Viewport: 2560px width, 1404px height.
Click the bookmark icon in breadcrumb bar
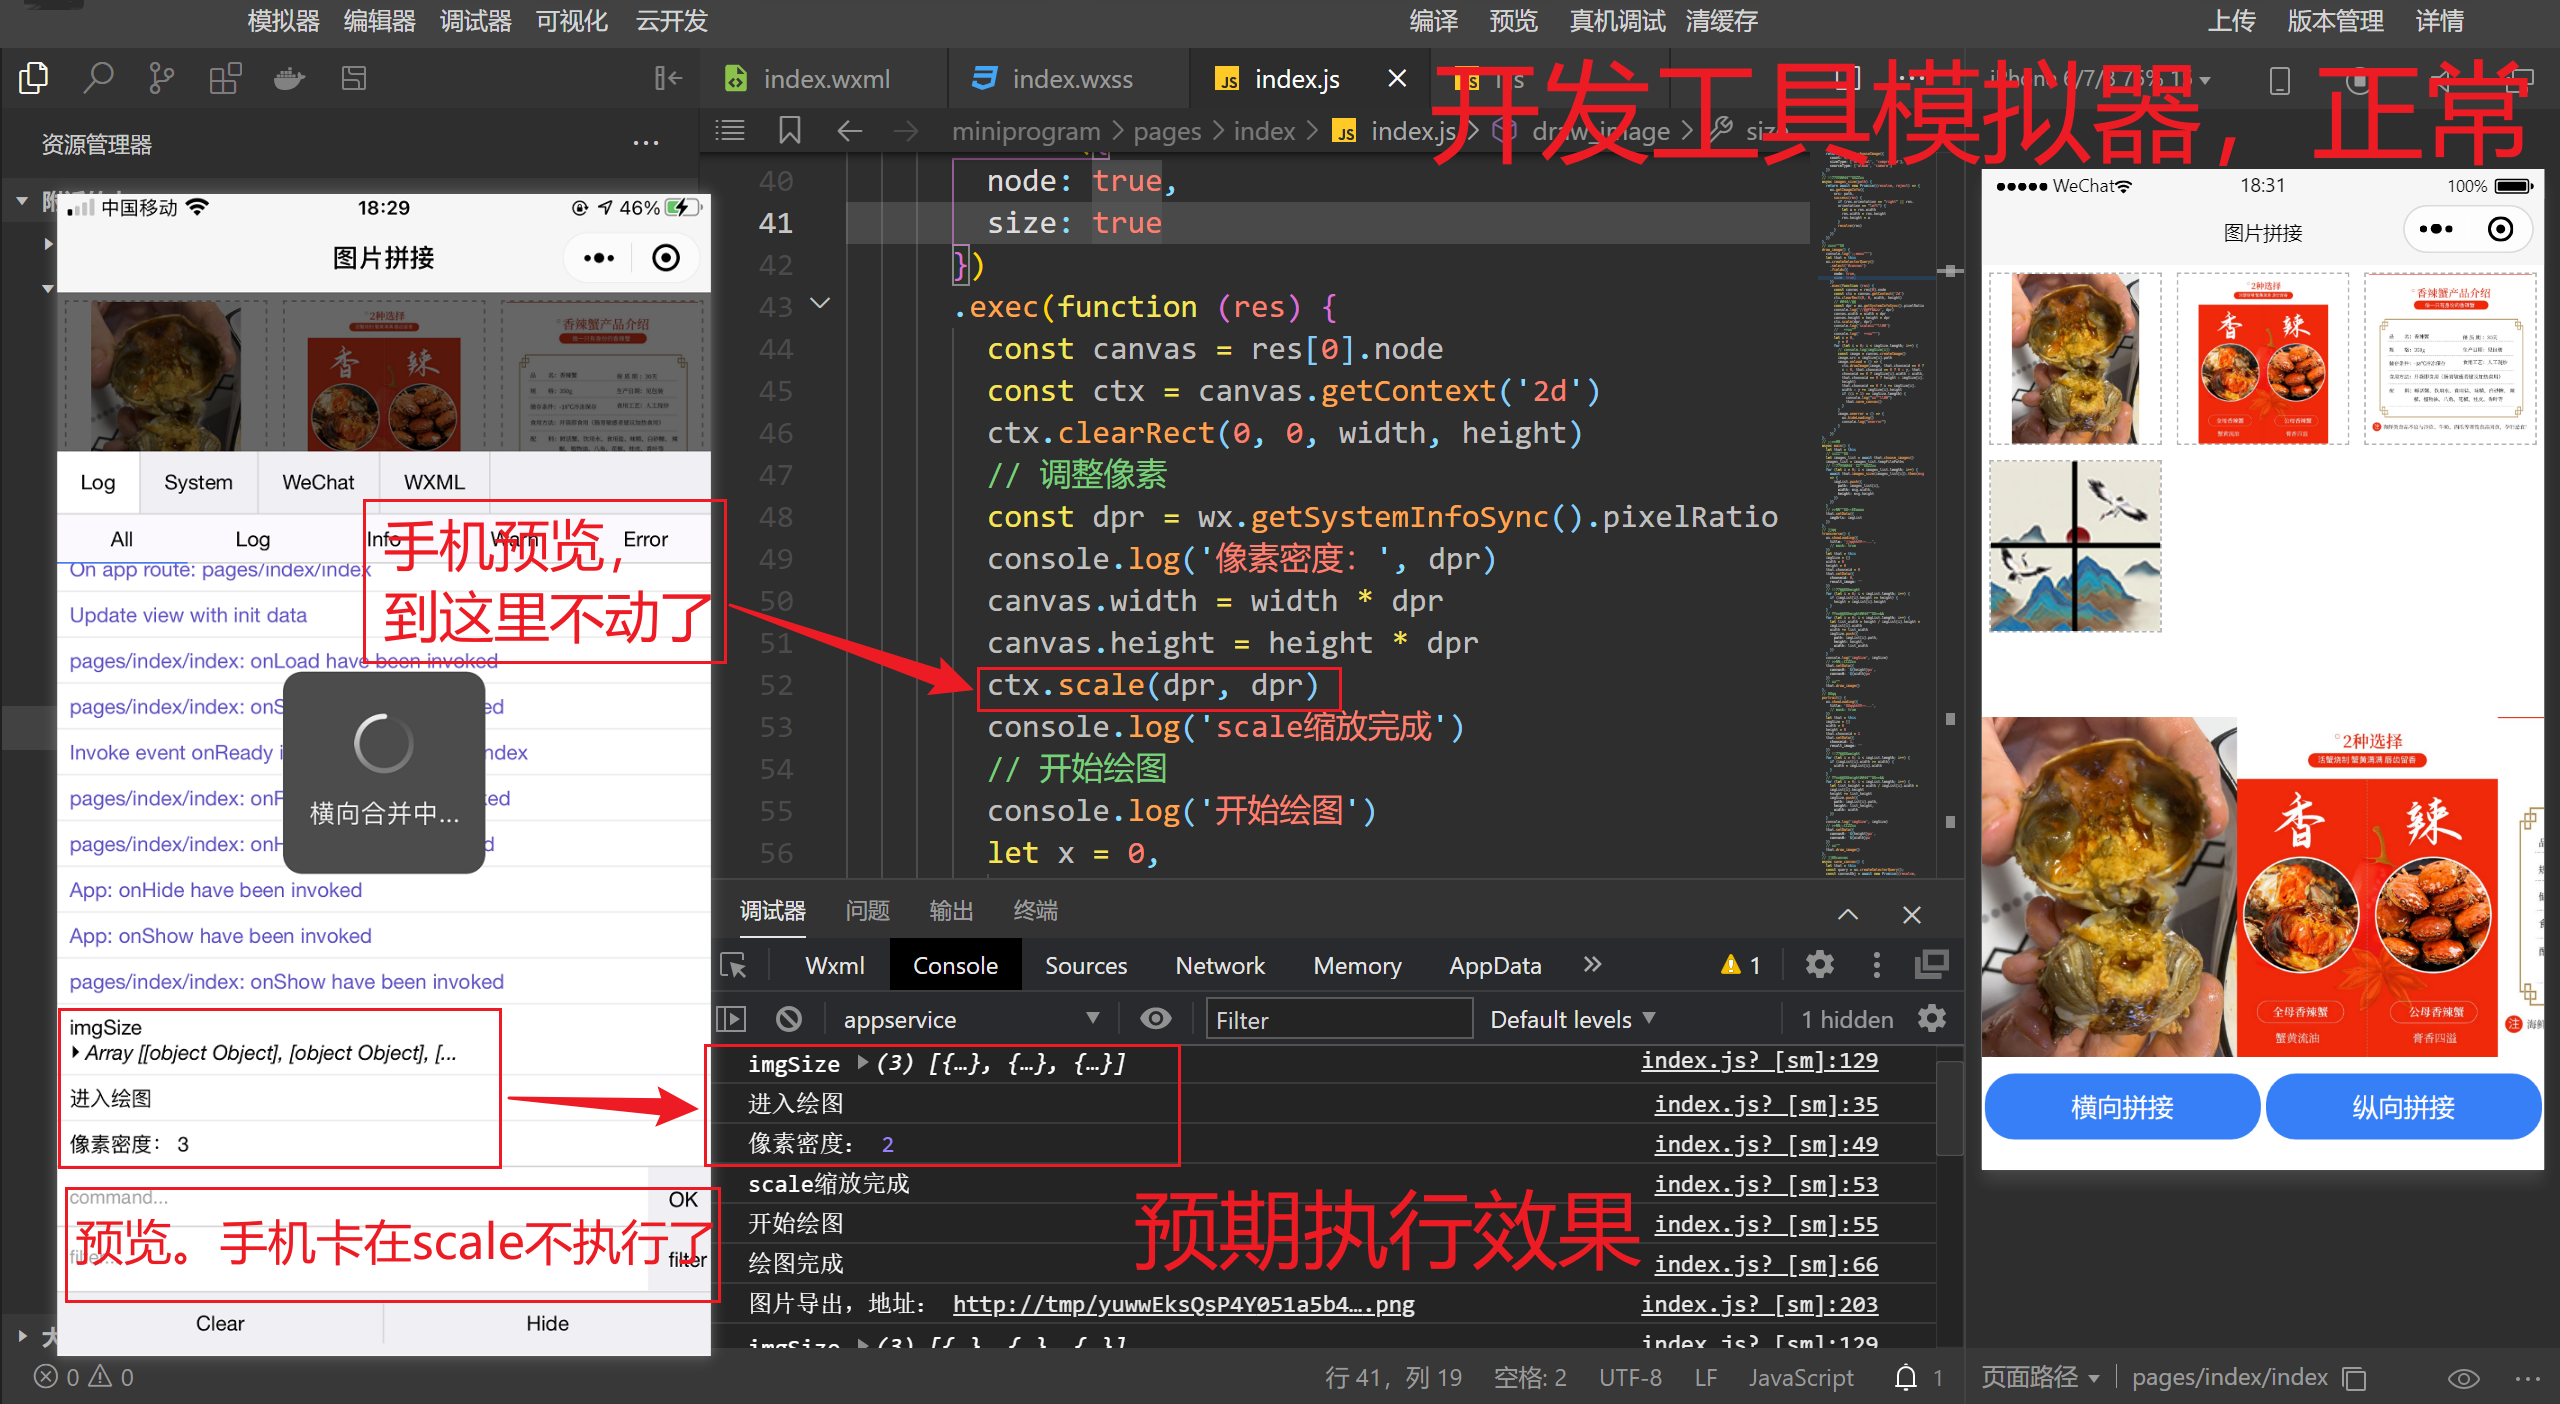point(789,130)
